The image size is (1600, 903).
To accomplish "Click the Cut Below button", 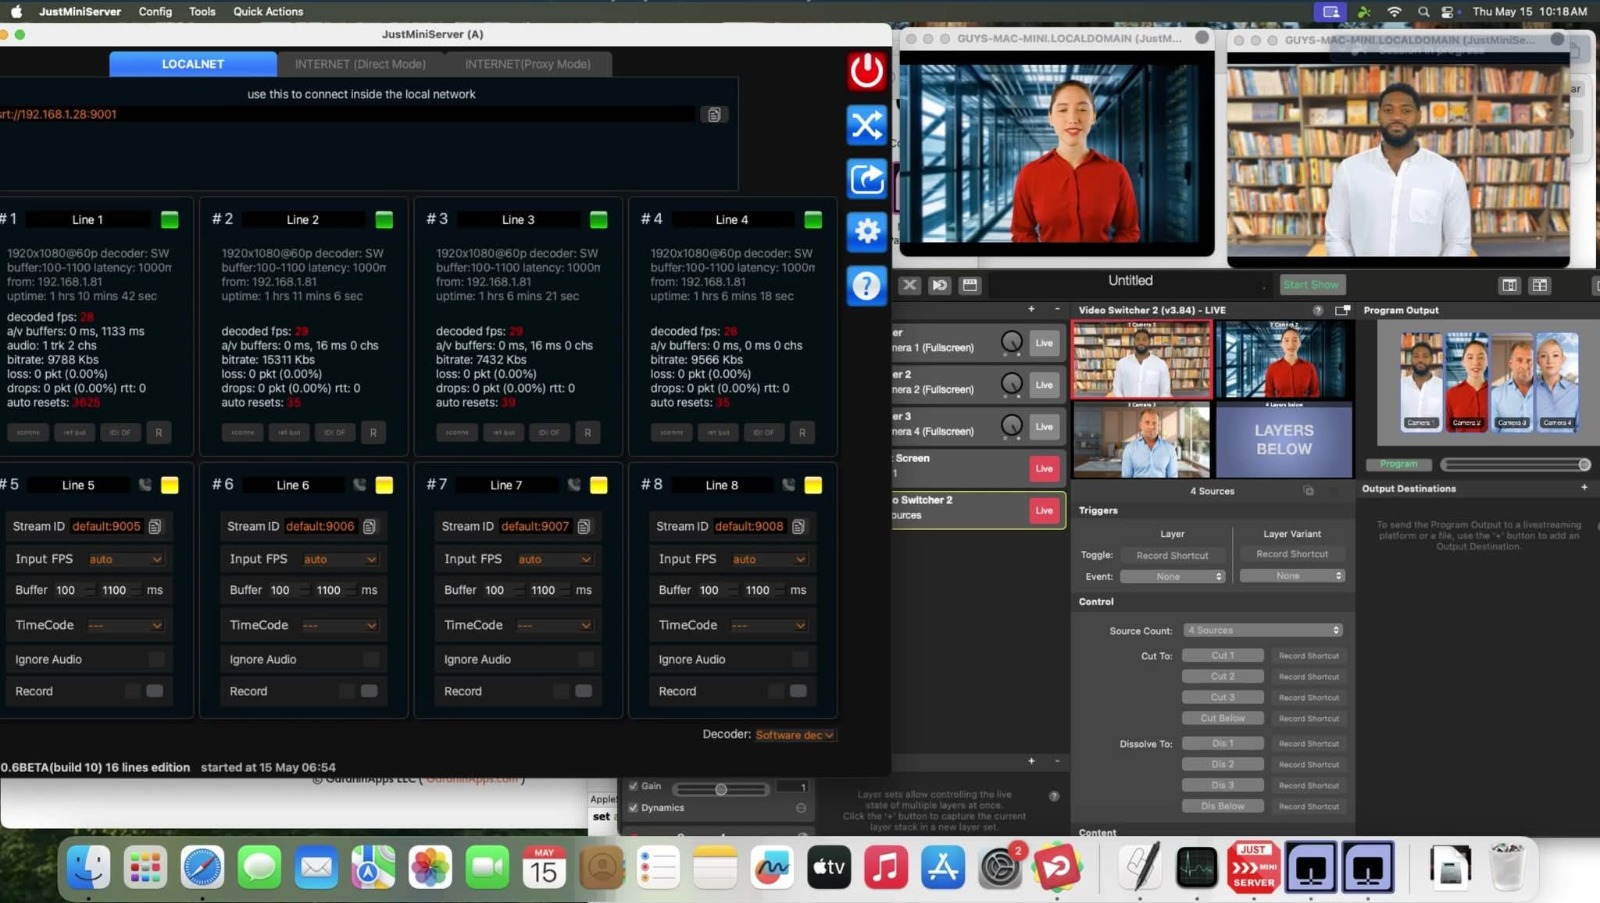I will coord(1223,718).
